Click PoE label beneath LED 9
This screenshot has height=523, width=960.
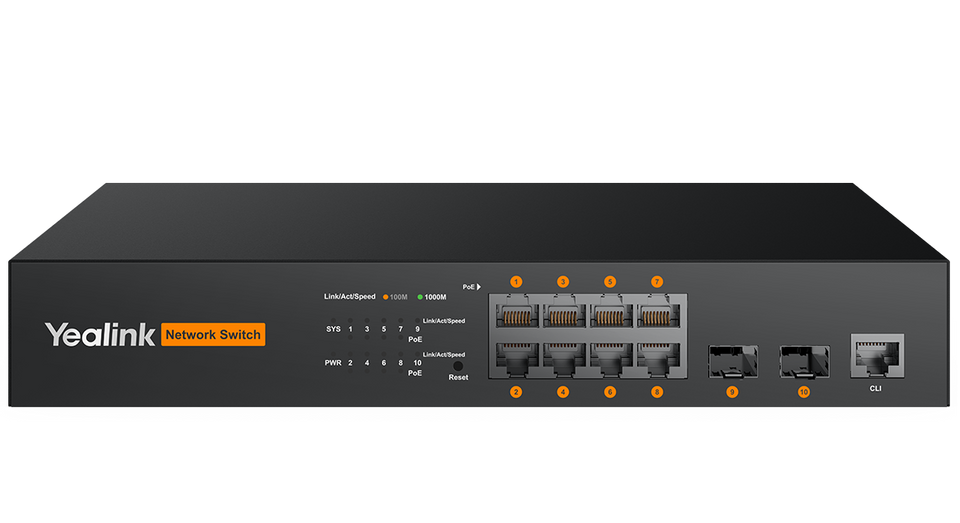tap(415, 339)
